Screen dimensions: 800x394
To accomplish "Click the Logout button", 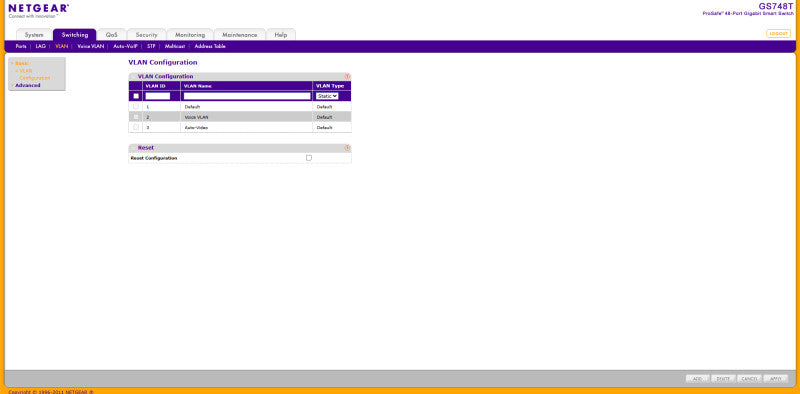I will 778,33.
